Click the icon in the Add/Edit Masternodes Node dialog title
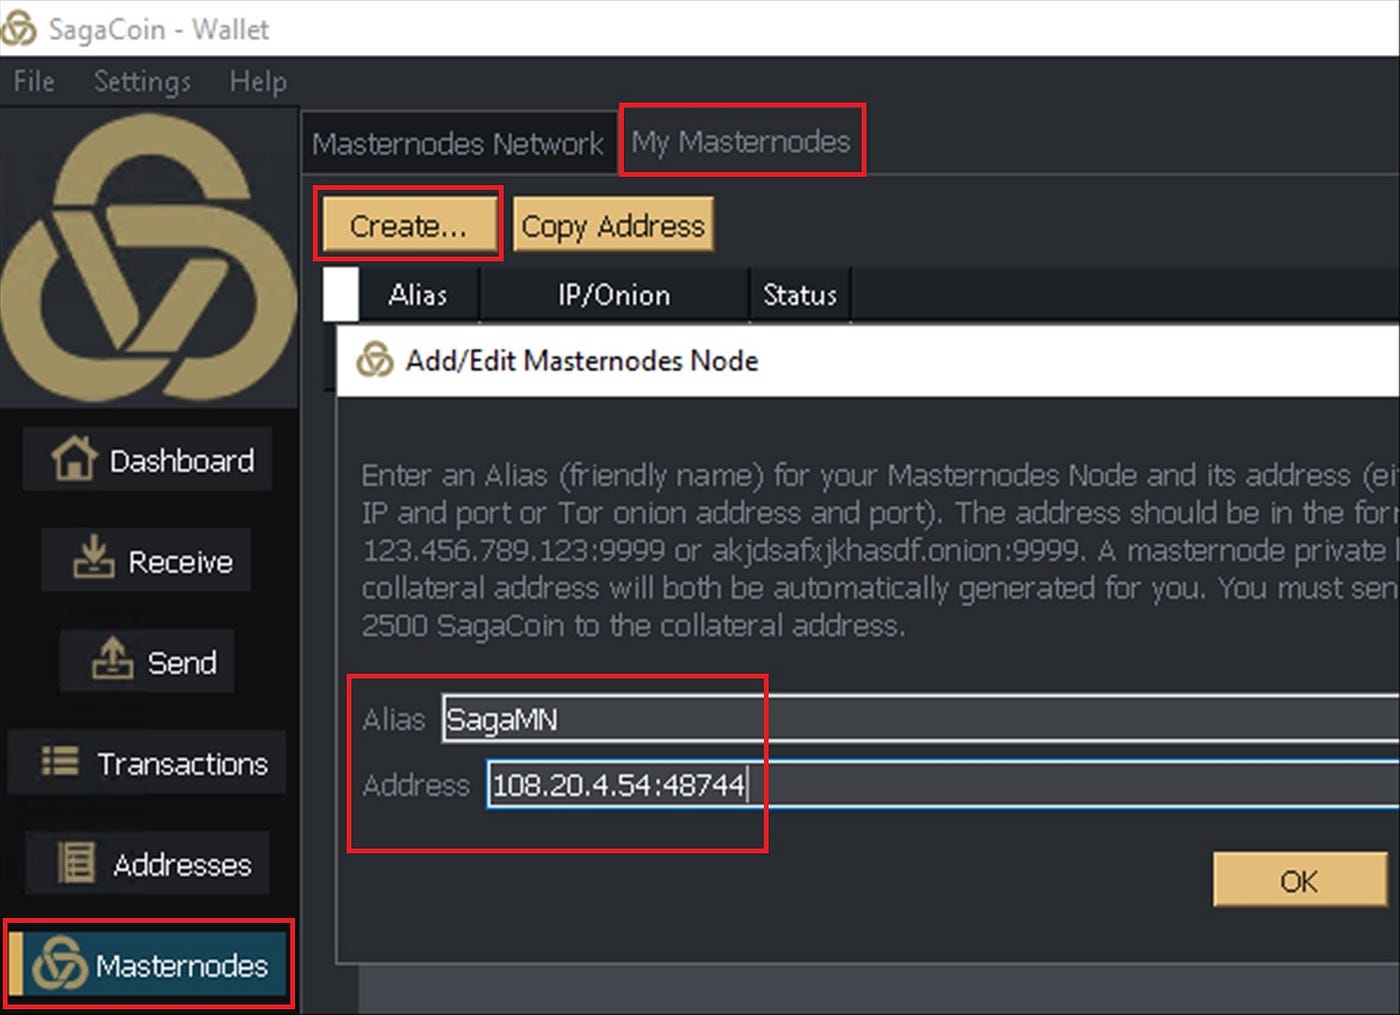This screenshot has height=1015, width=1400. click(x=375, y=360)
